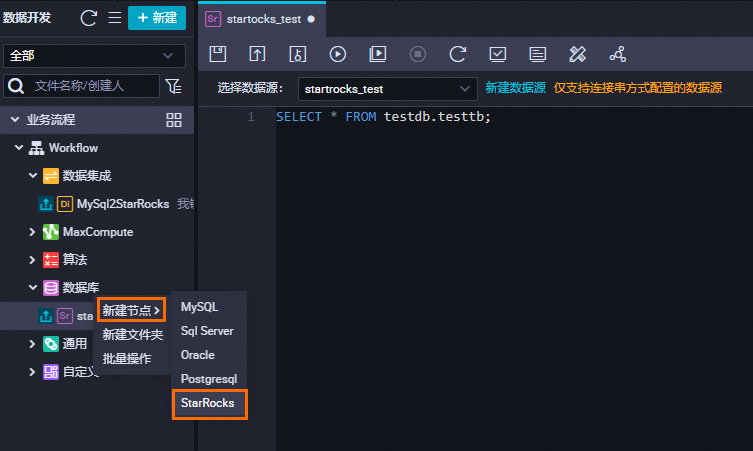The image size is (753, 451).
Task: Select Postgresql node type
Action: 209,378
